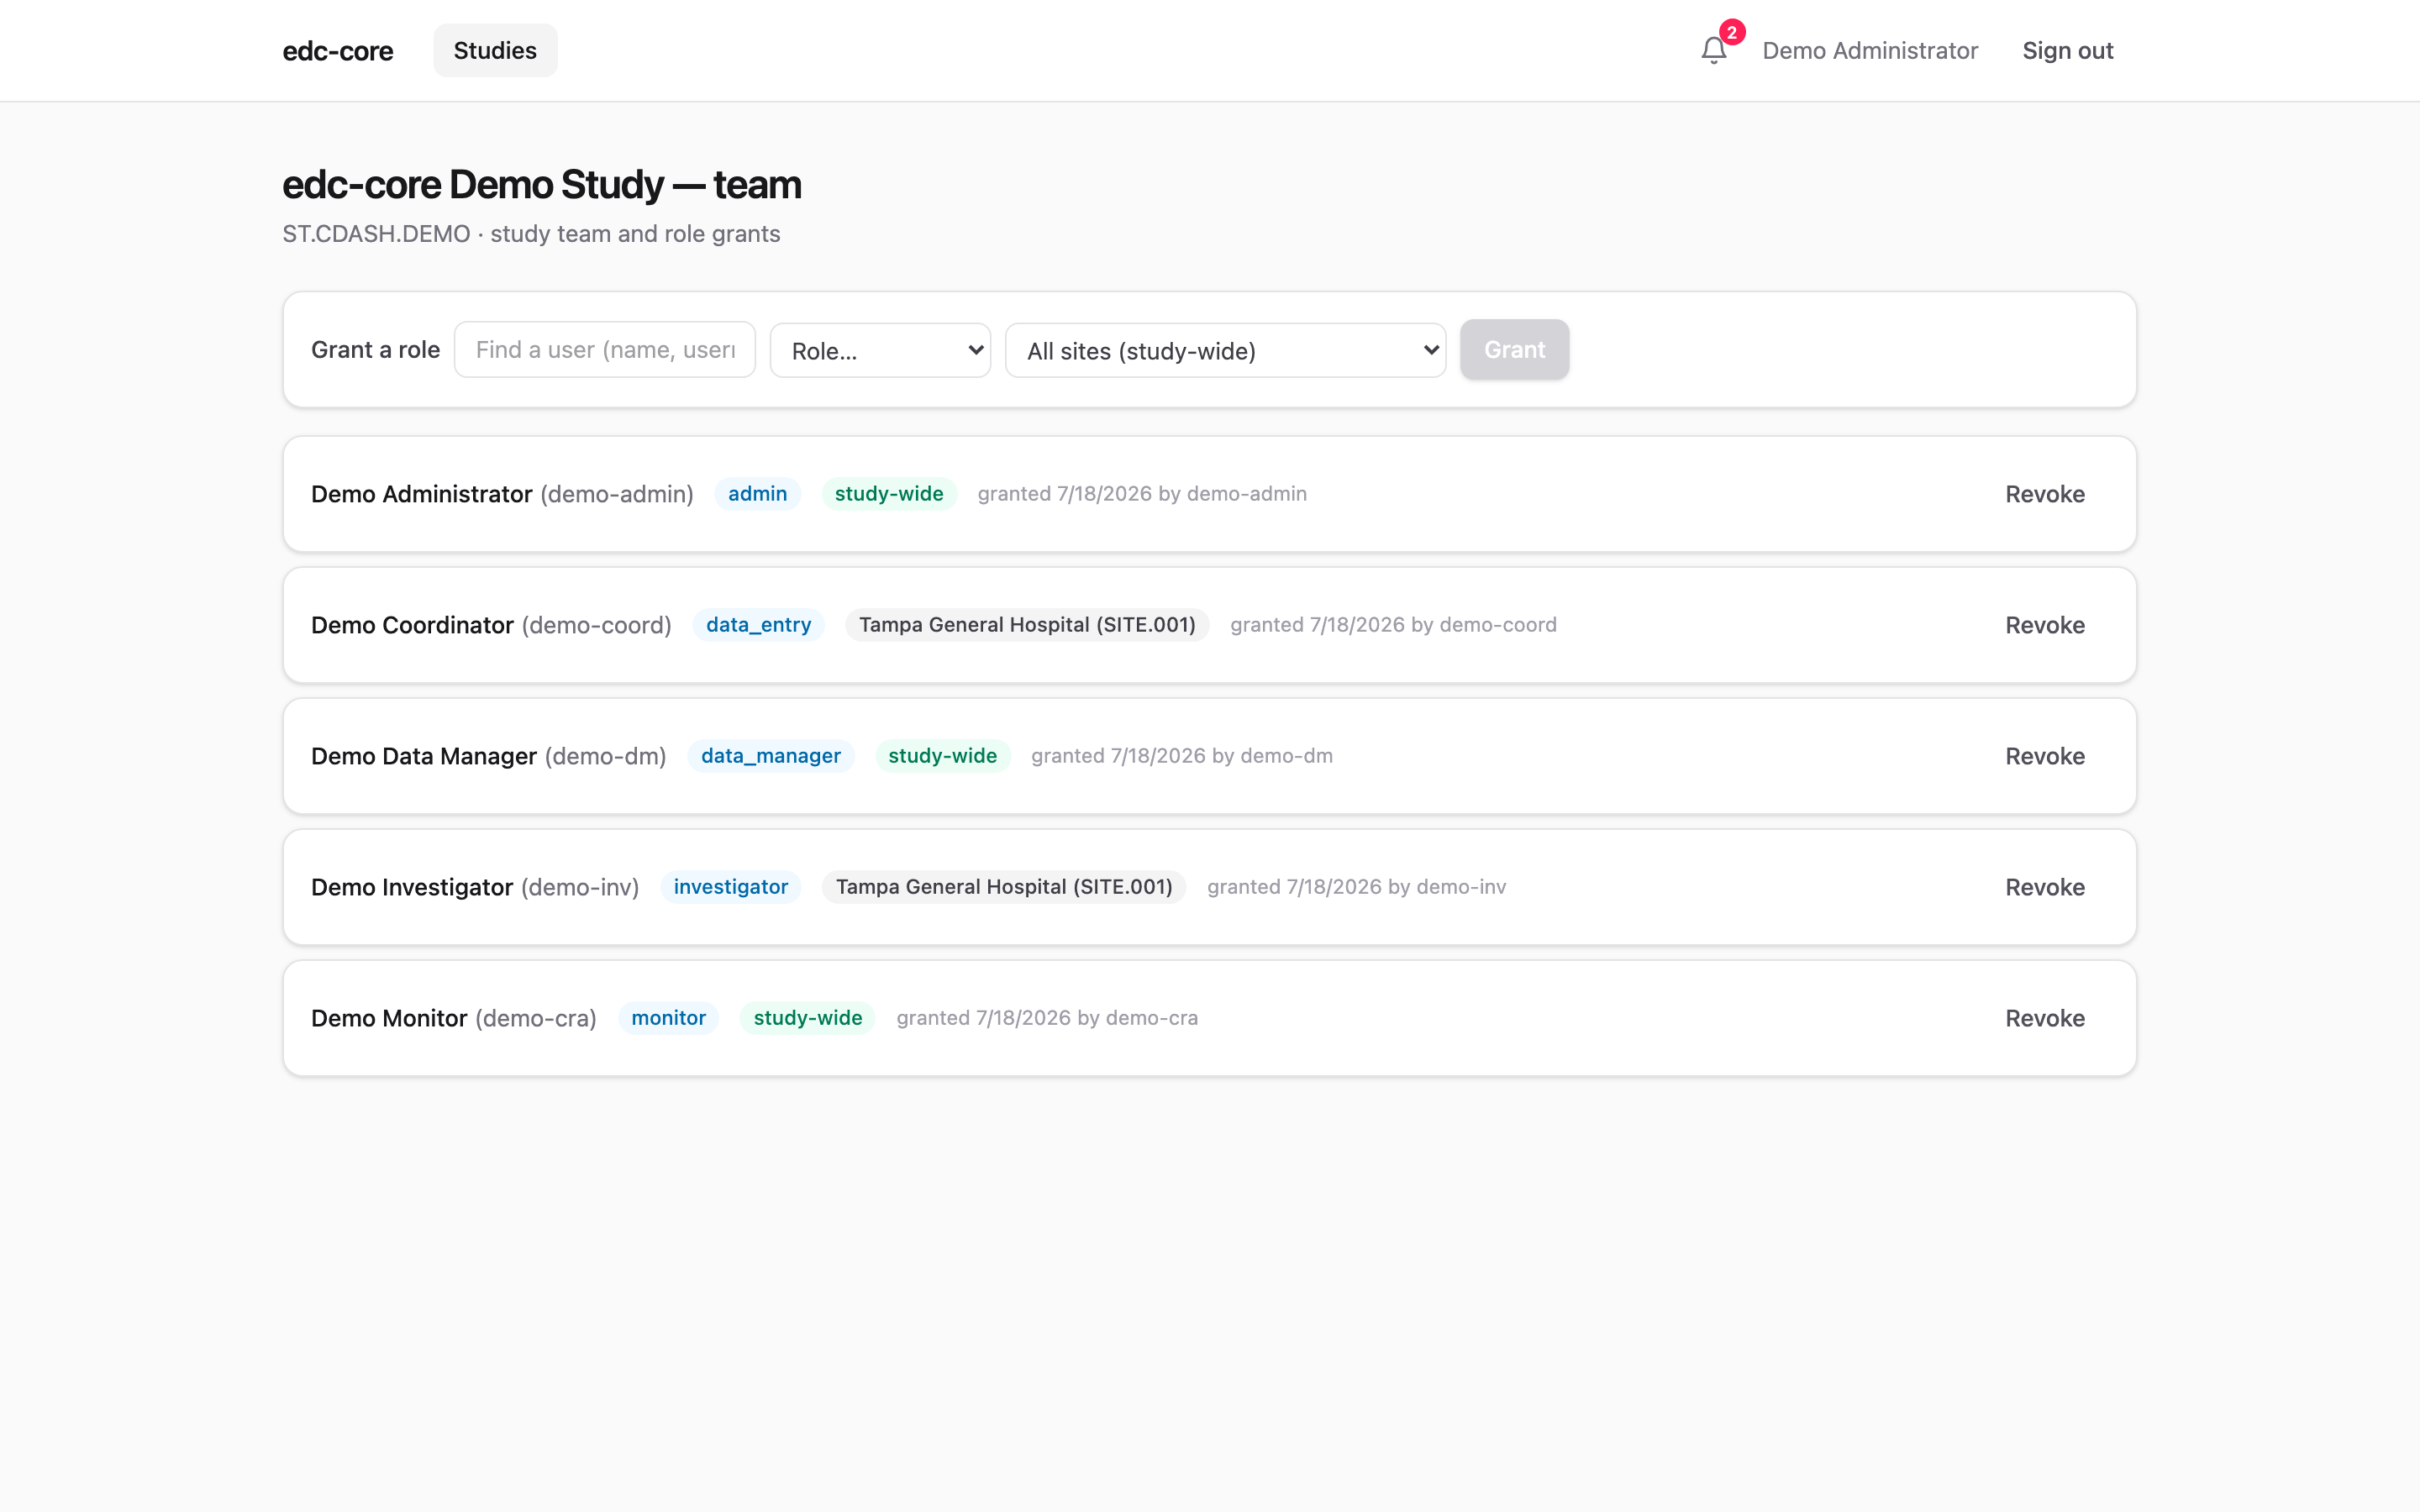
Task: Click the admin role badge
Action: [x=757, y=494]
